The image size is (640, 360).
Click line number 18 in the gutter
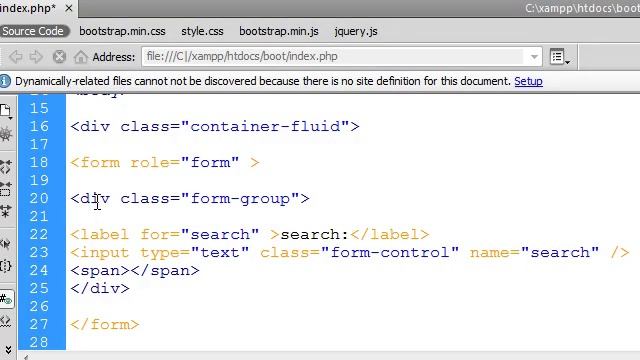click(x=39, y=162)
